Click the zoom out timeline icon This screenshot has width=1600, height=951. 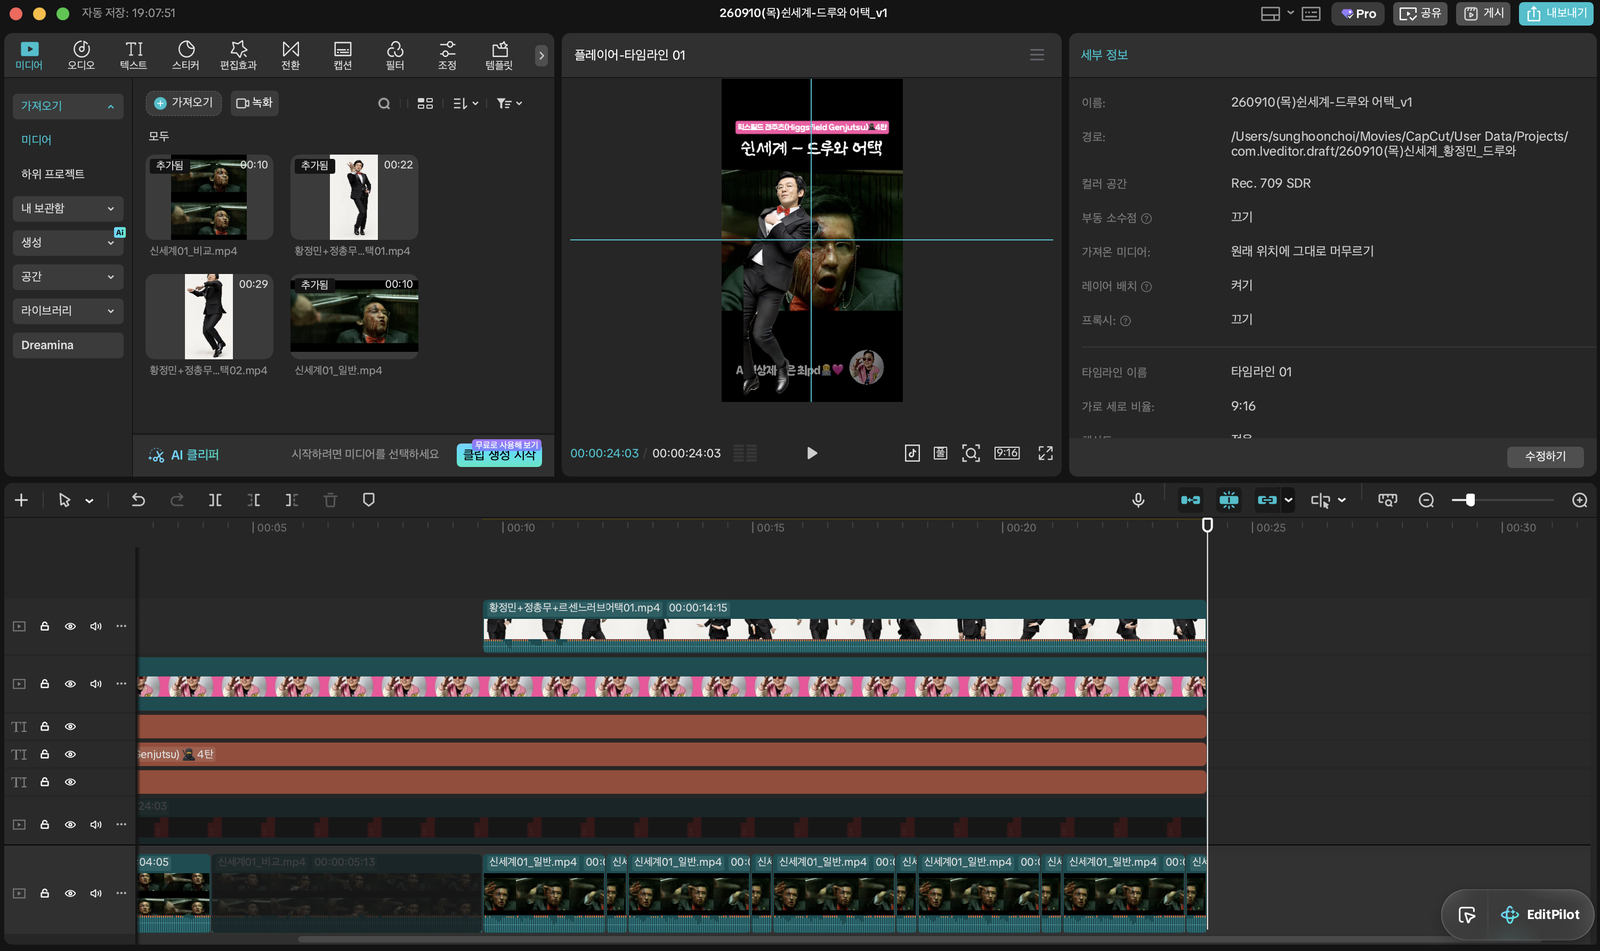coord(1427,500)
